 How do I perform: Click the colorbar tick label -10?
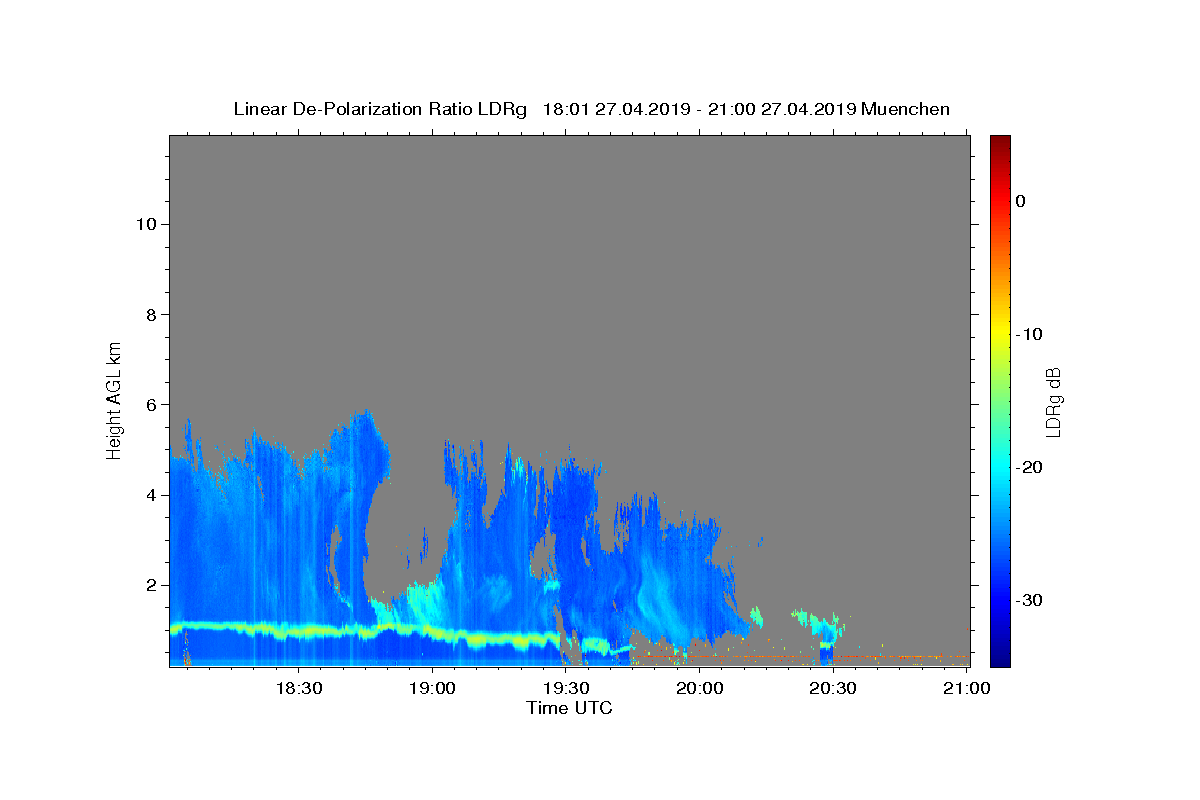click(1030, 334)
